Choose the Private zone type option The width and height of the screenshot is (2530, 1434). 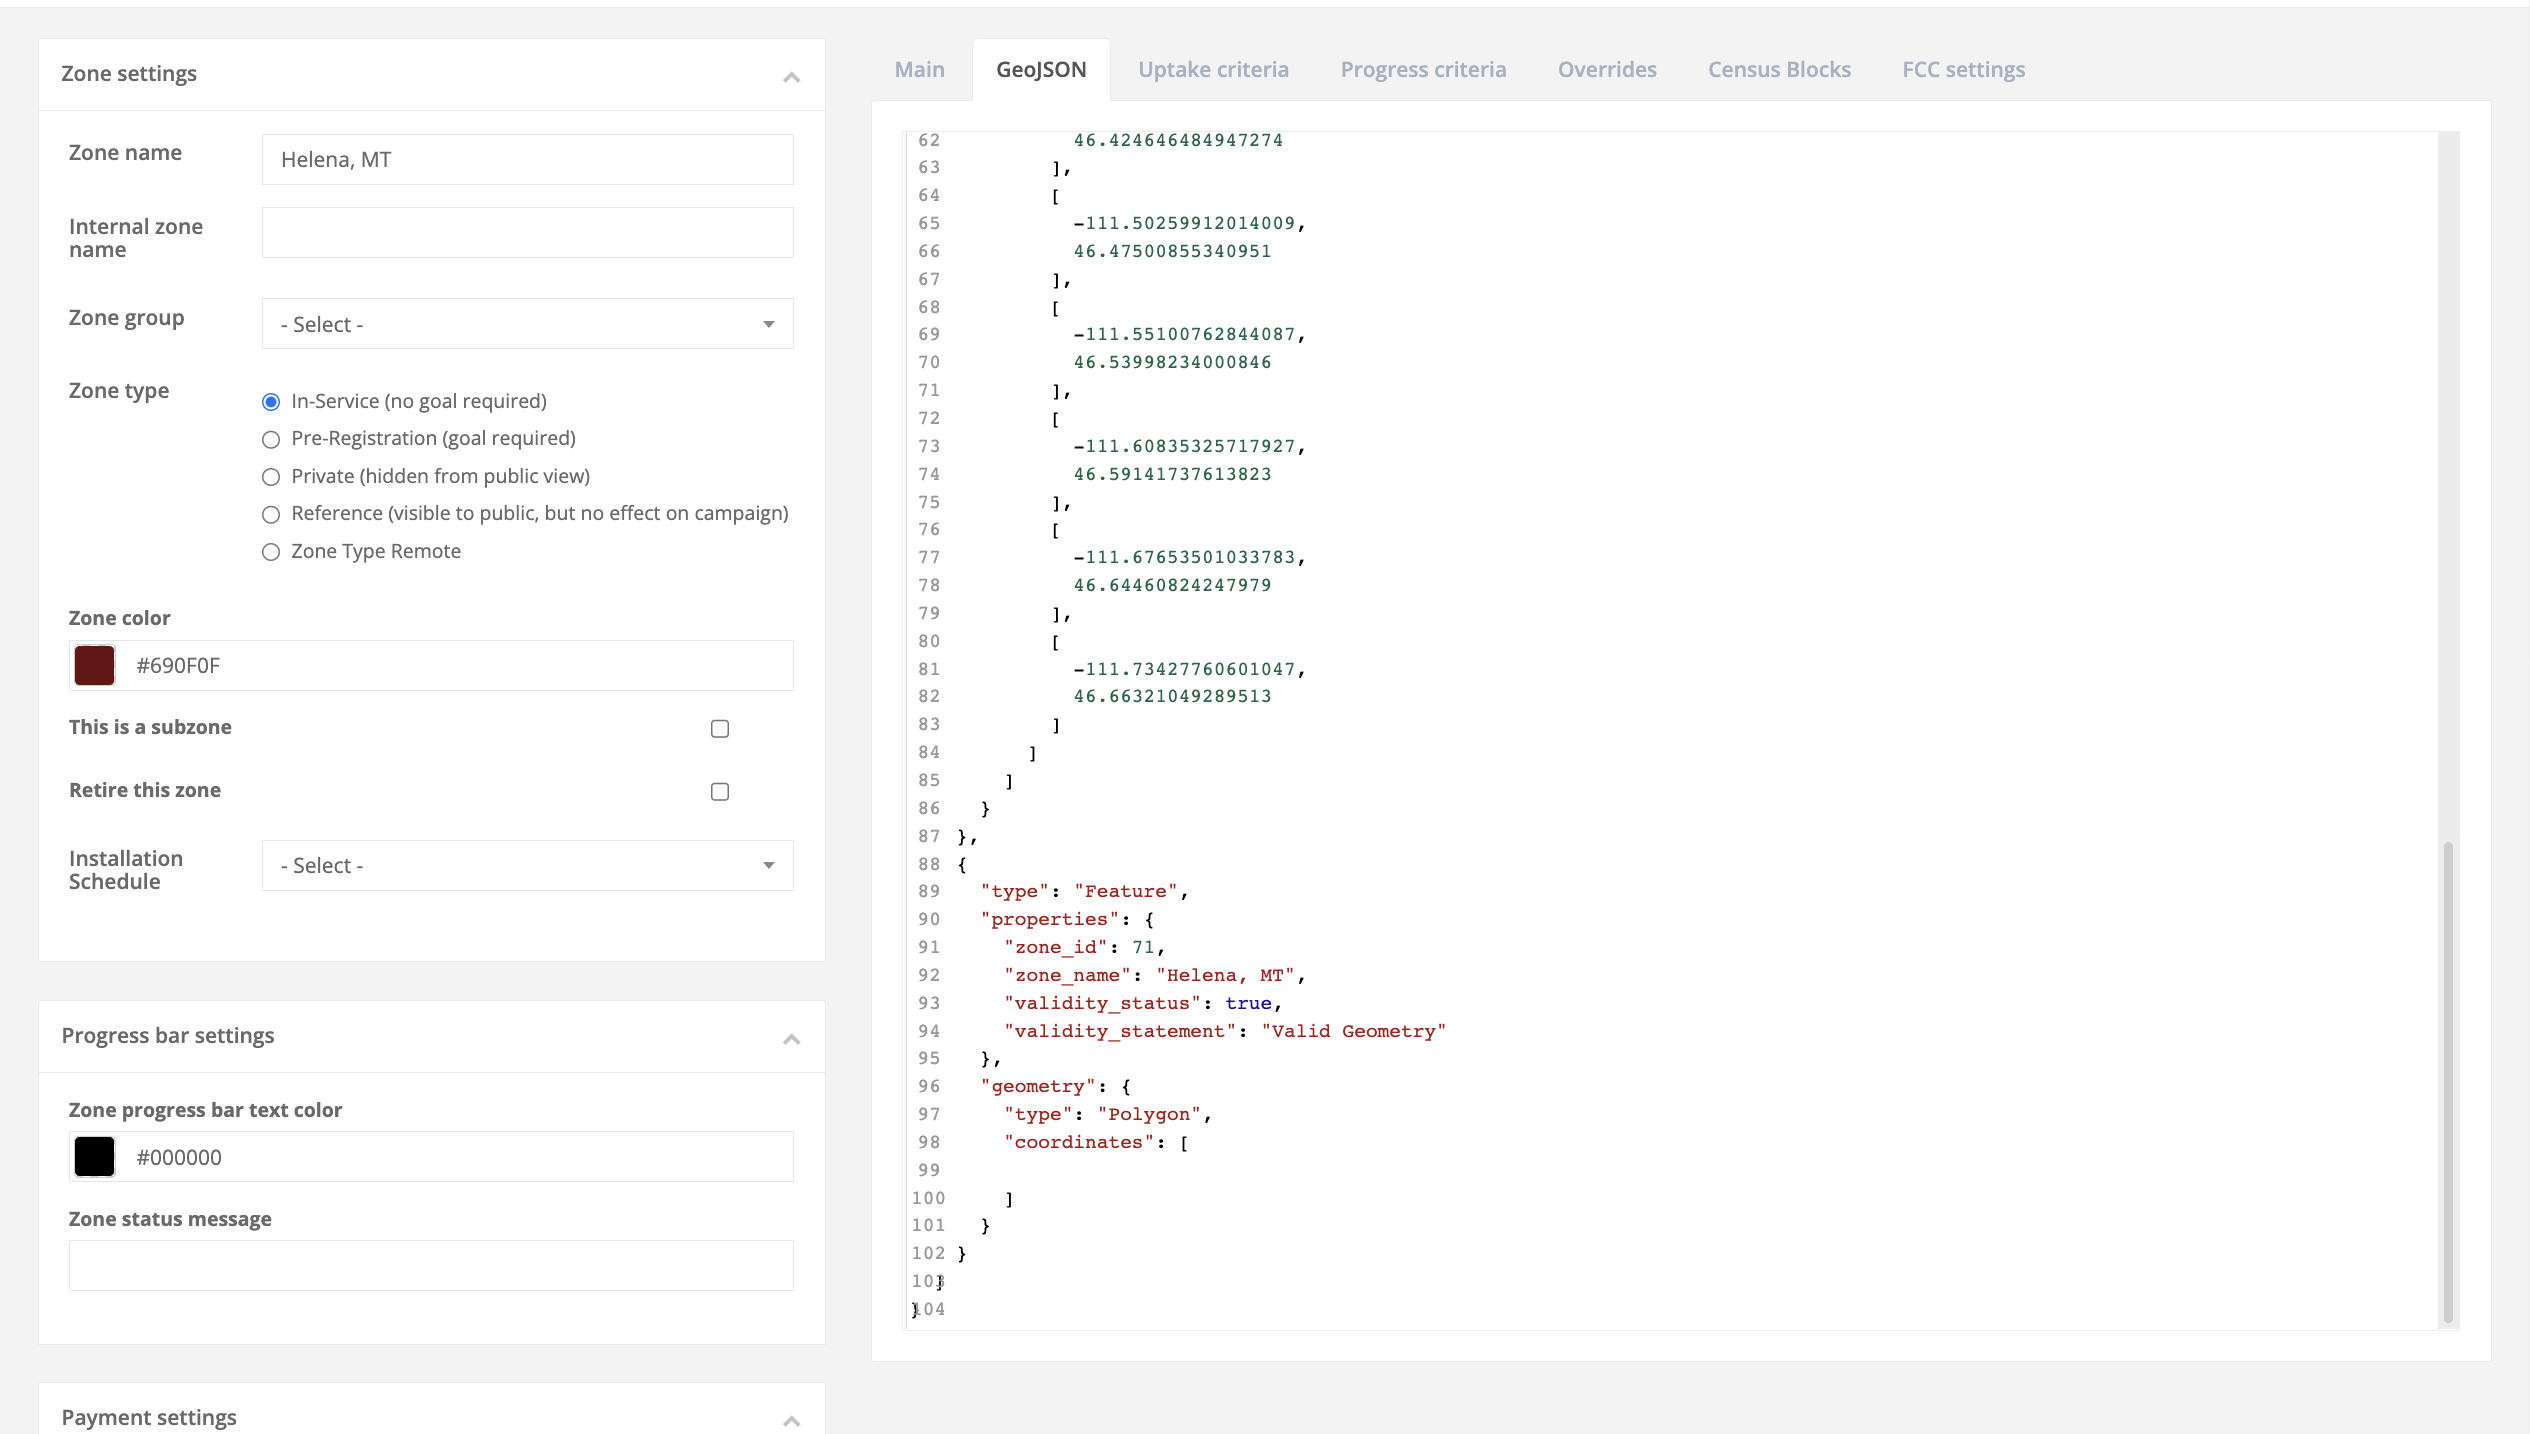point(270,477)
